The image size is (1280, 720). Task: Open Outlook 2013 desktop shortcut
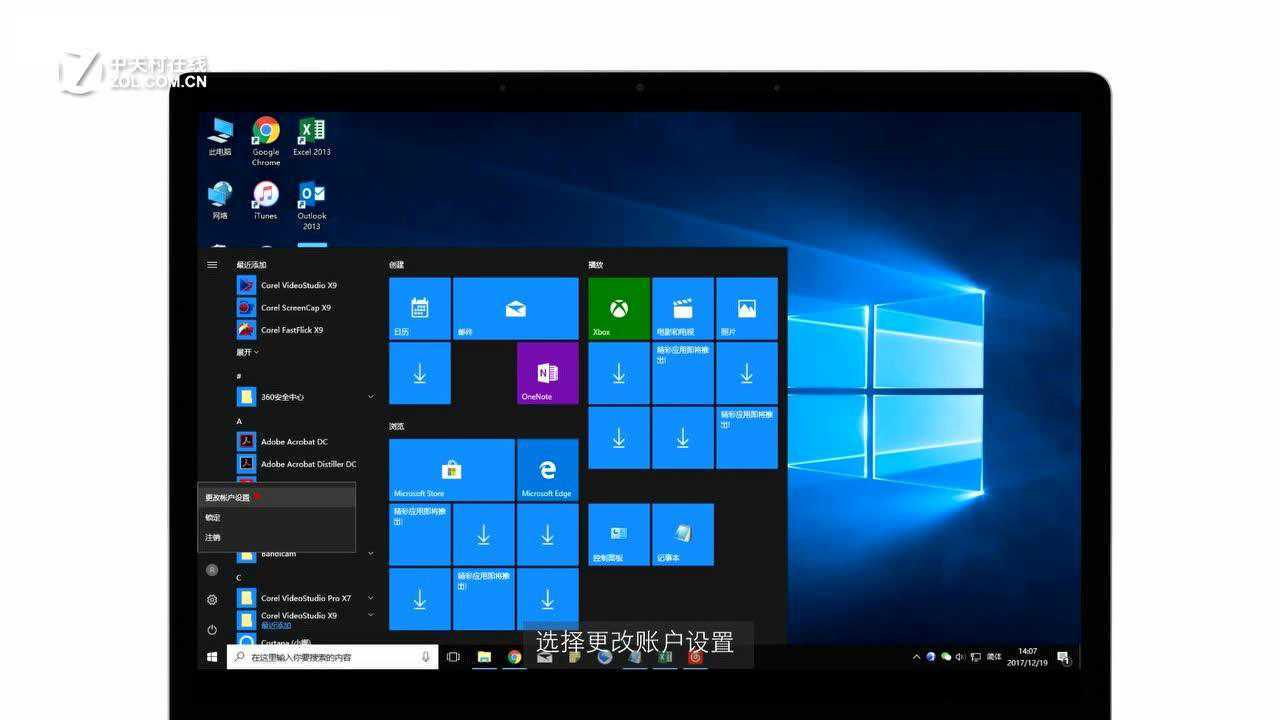pyautogui.click(x=312, y=206)
